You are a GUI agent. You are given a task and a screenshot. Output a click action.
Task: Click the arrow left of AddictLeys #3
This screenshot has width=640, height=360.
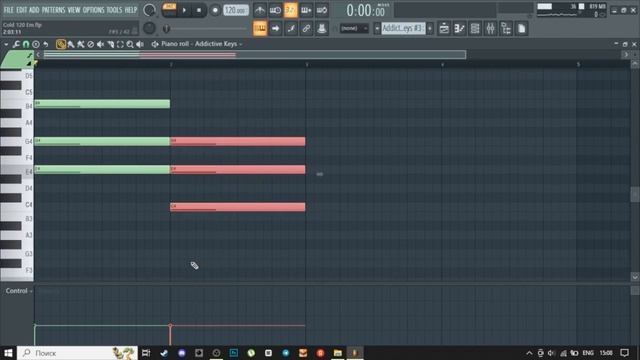coord(377,28)
